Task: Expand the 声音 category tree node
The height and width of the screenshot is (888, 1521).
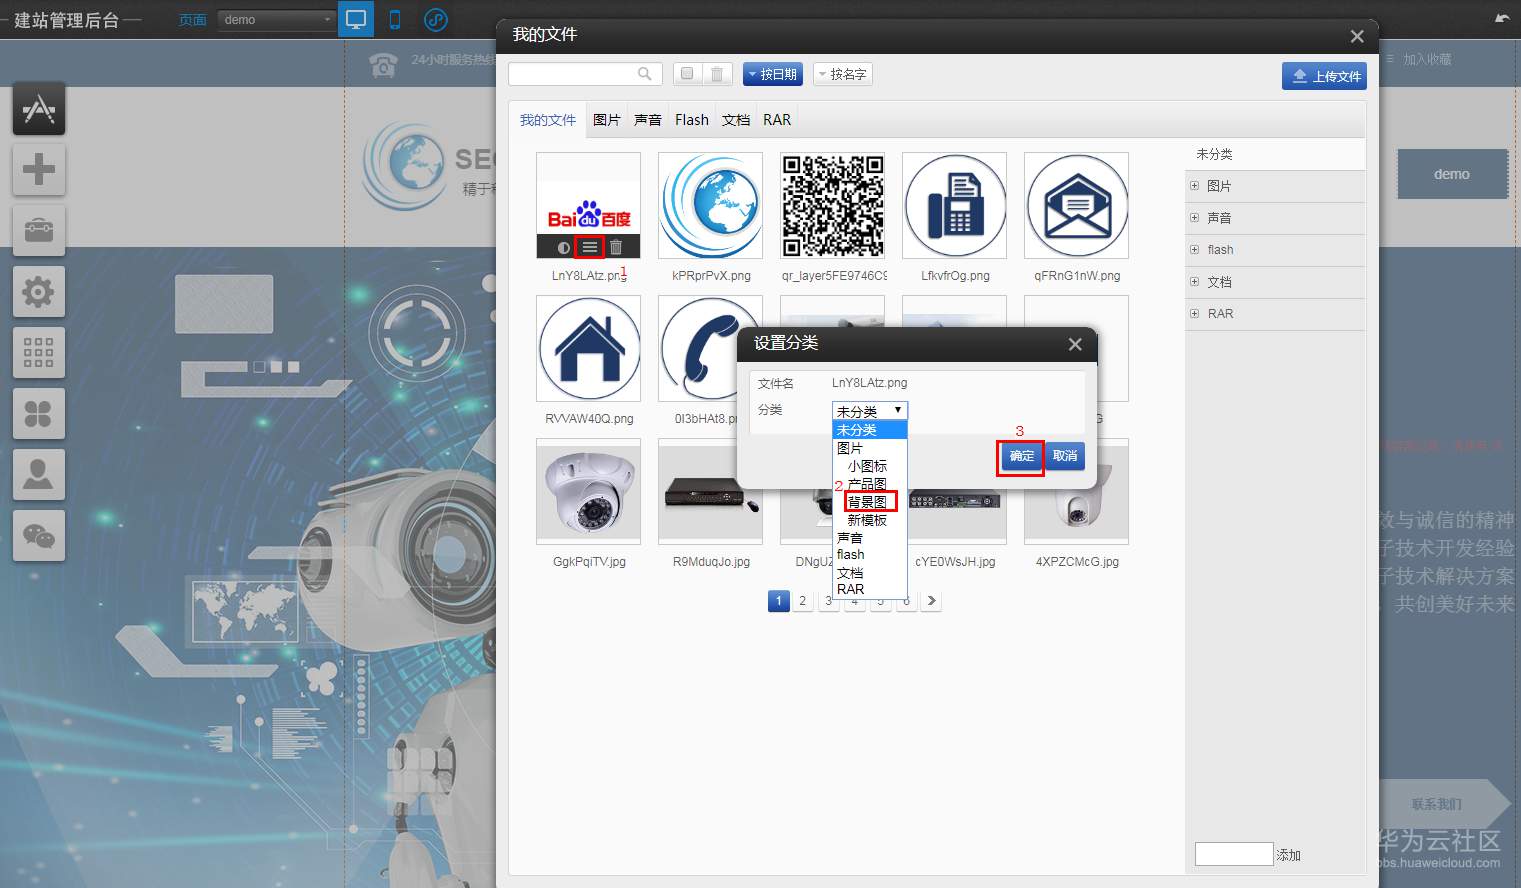Action: click(1194, 218)
